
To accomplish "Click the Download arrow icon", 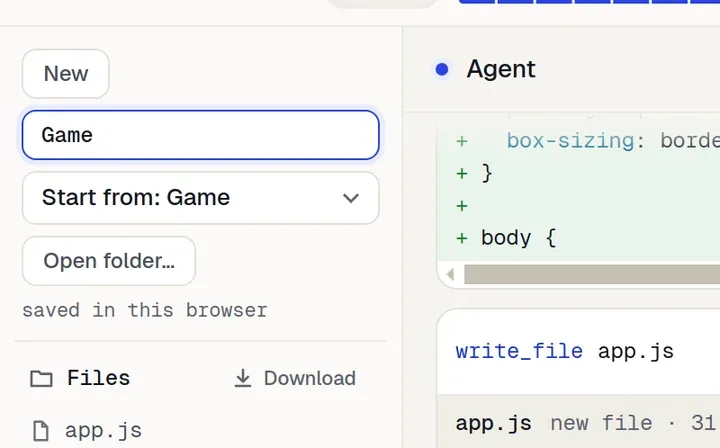I will pos(243,379).
